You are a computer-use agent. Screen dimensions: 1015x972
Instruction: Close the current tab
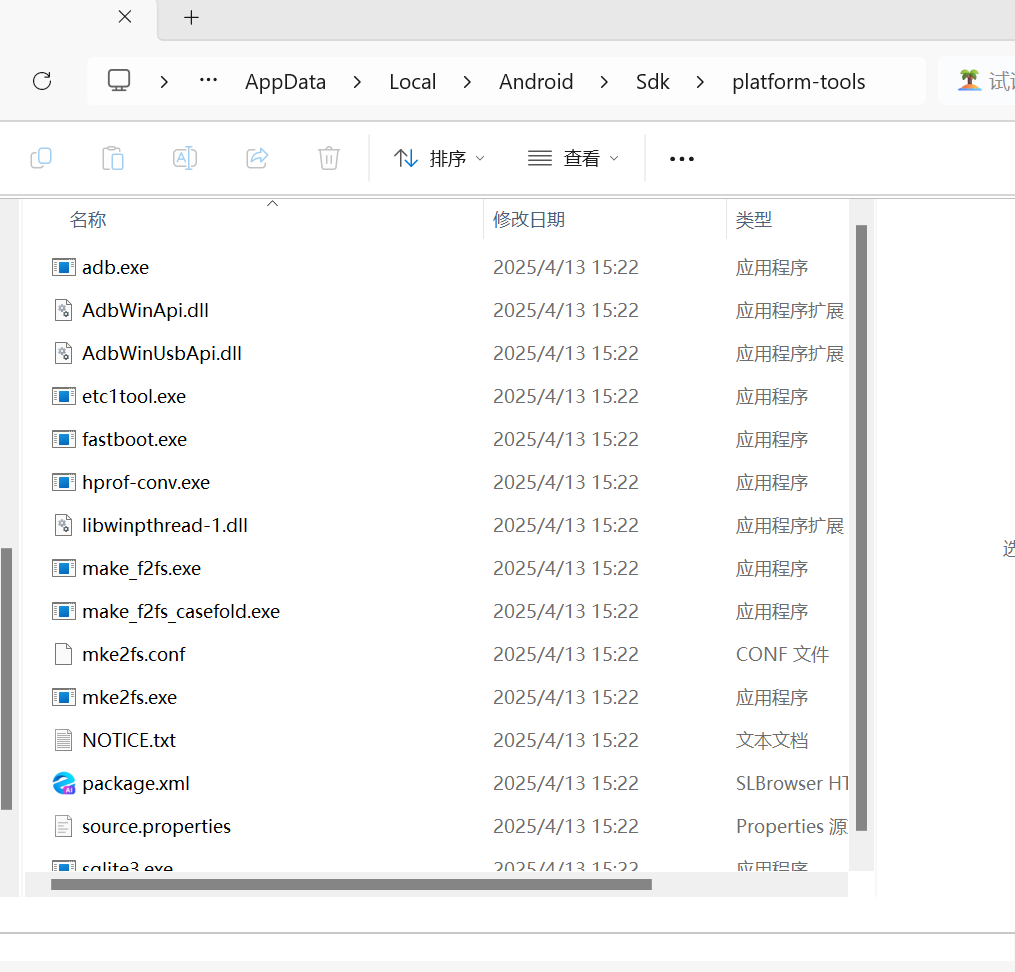125,17
